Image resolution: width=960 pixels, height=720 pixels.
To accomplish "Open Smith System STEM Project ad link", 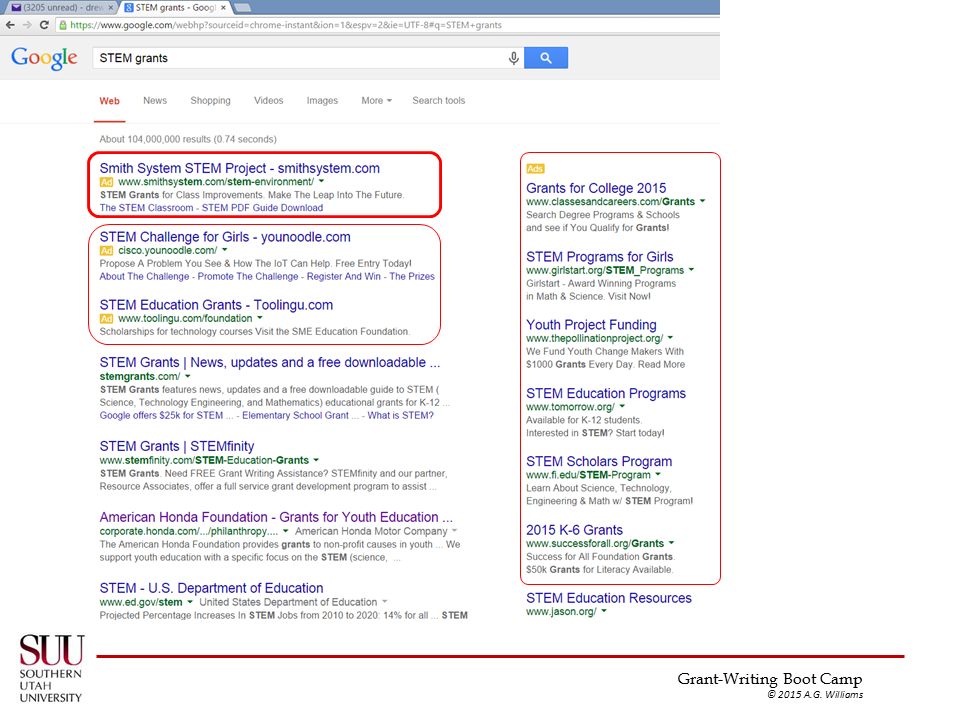I will tap(239, 168).
